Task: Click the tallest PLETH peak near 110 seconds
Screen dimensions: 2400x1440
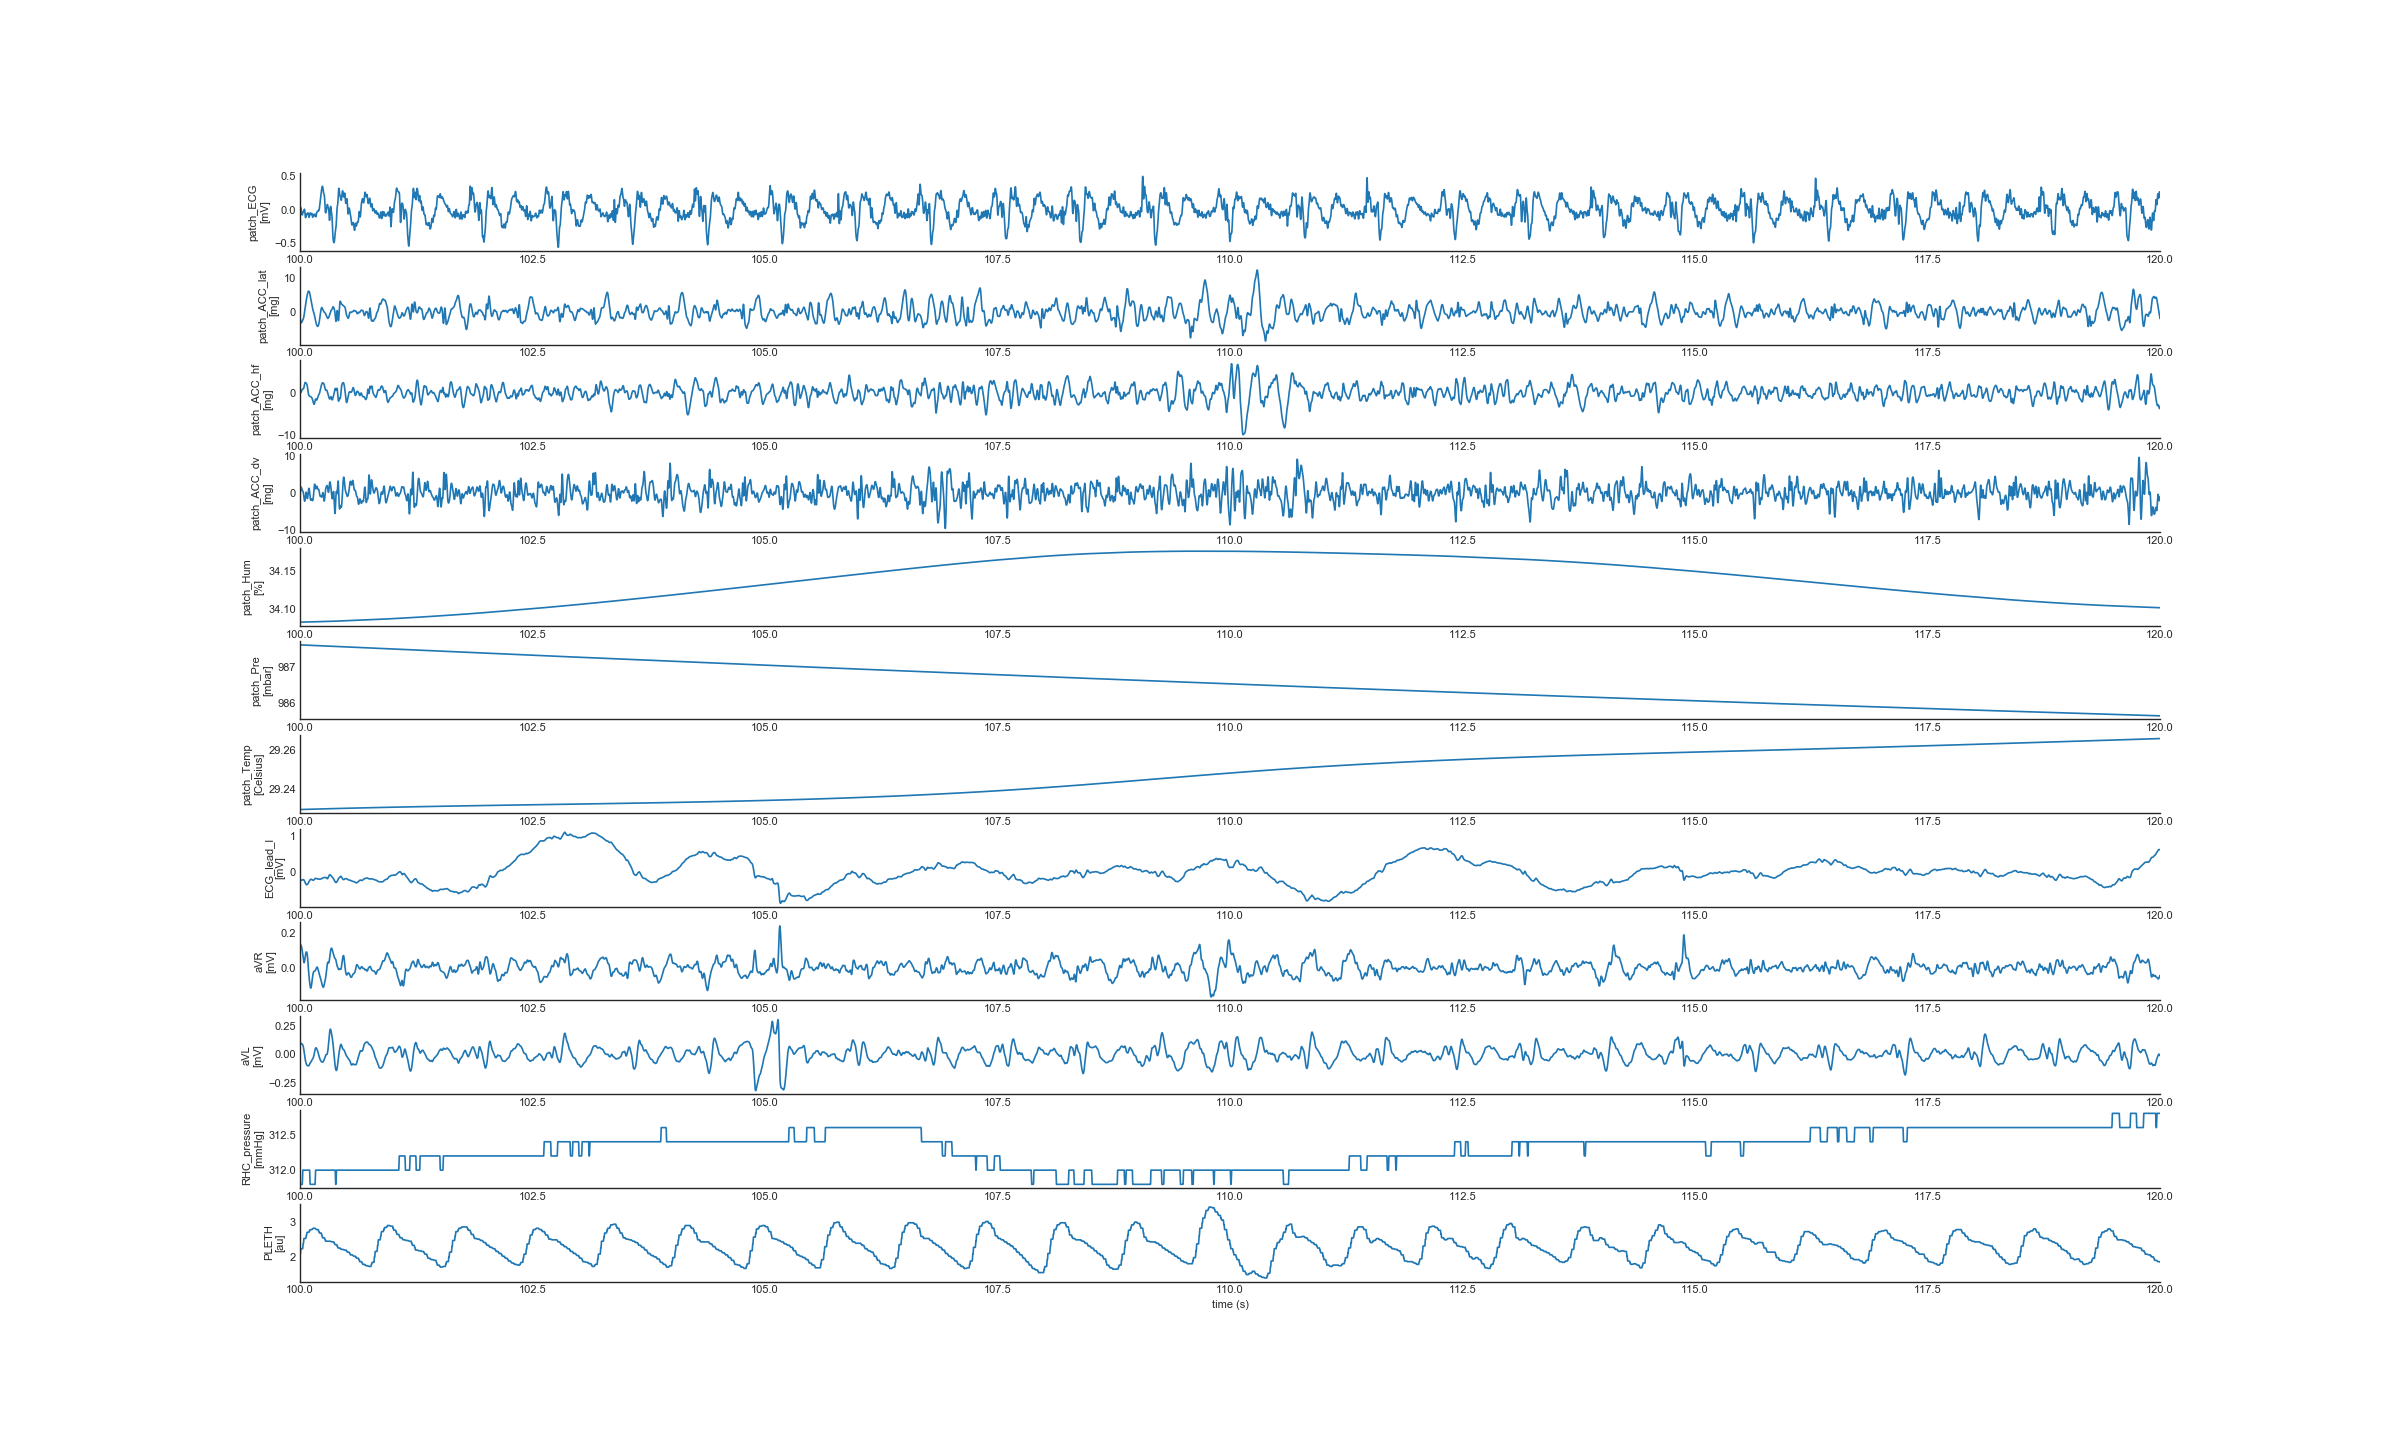Action: (x=1211, y=1209)
